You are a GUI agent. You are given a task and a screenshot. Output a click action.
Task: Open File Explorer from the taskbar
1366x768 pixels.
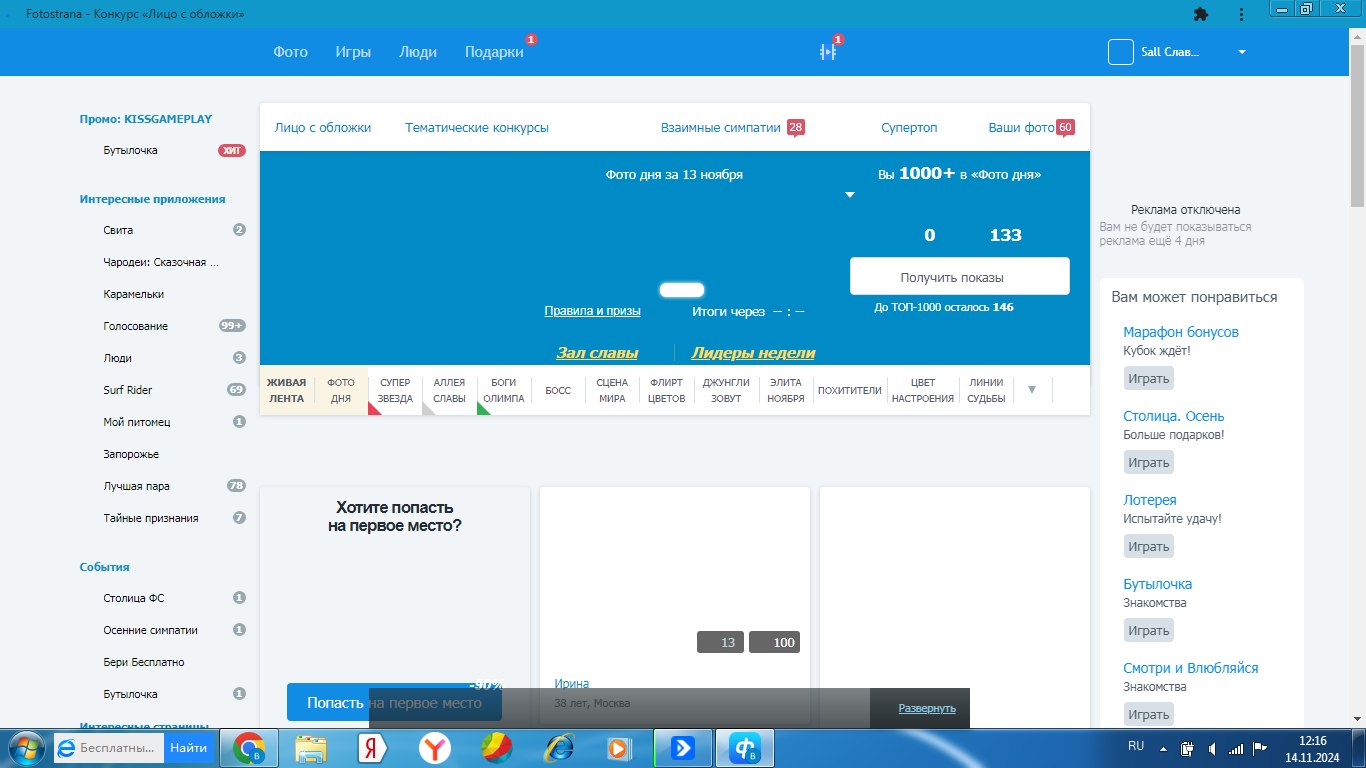311,748
